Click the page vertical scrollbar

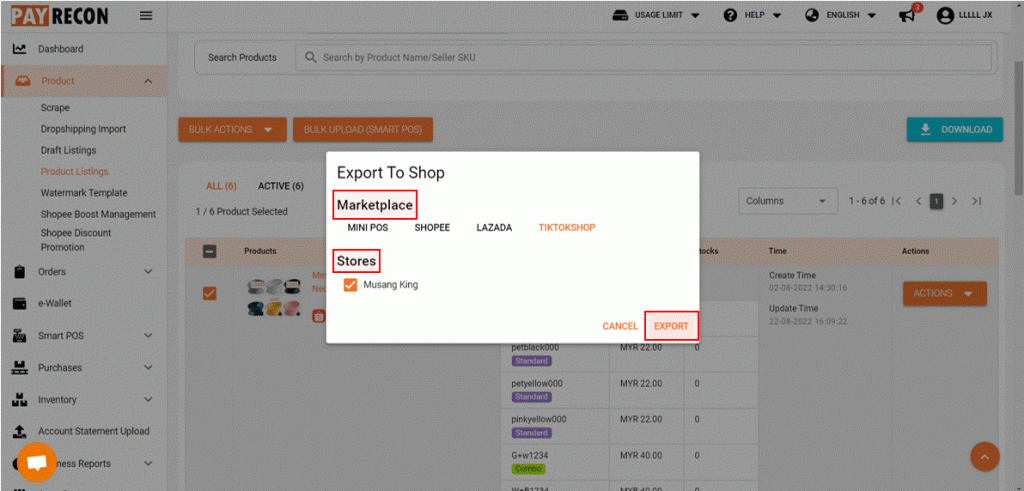(x=1018, y=131)
